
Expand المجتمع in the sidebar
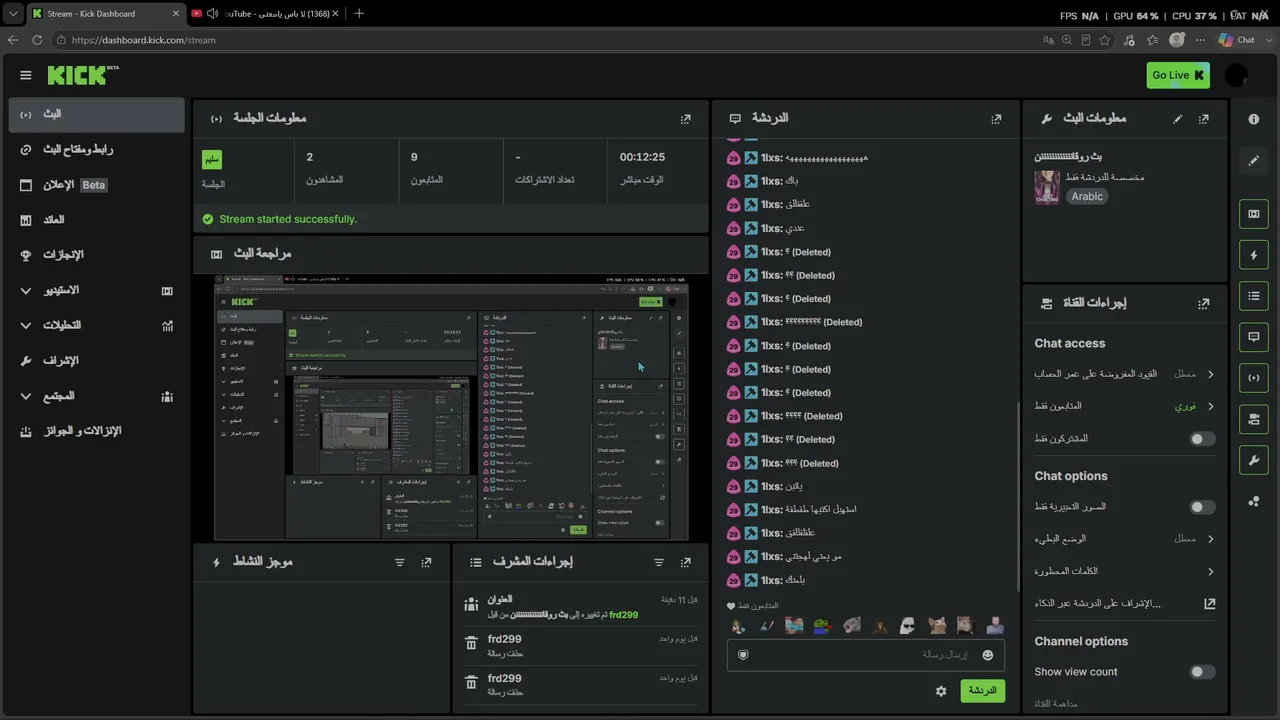[x=96, y=396]
